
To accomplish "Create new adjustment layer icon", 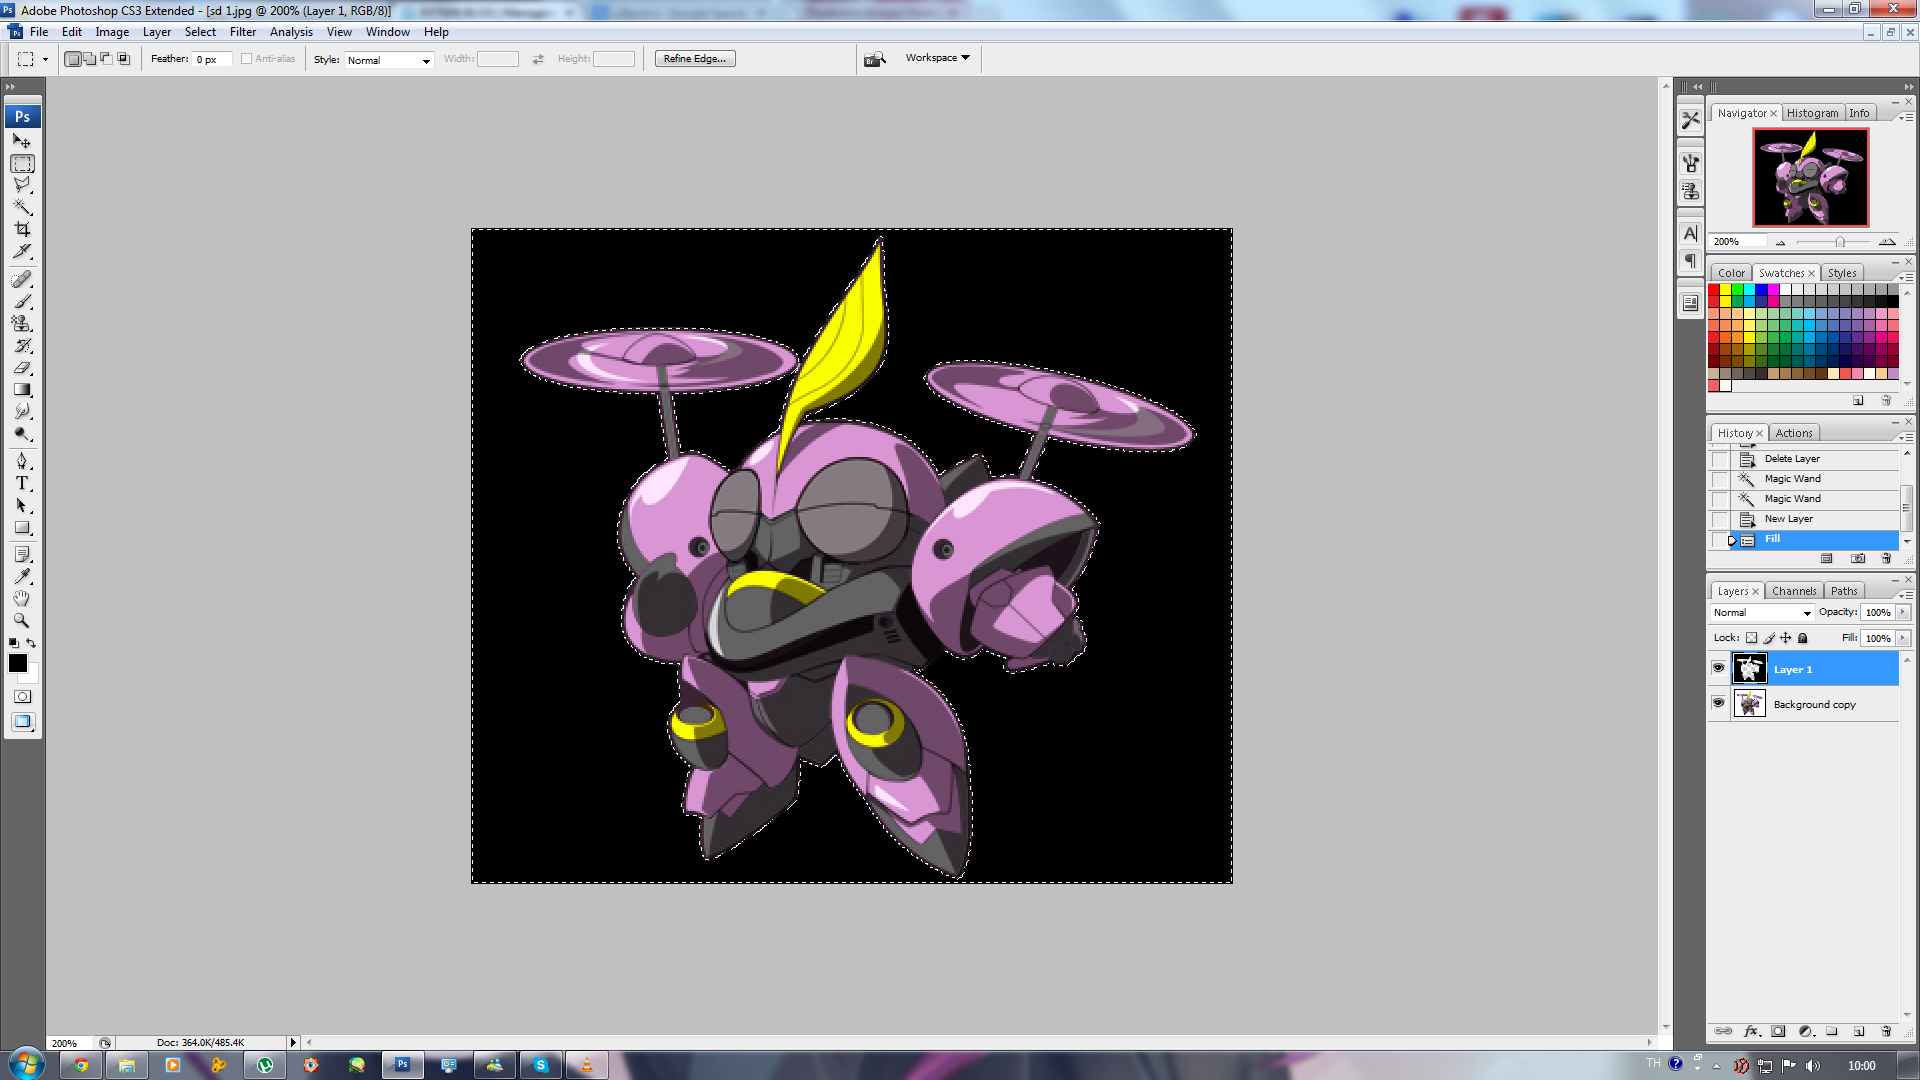I will pyautogui.click(x=1806, y=1031).
